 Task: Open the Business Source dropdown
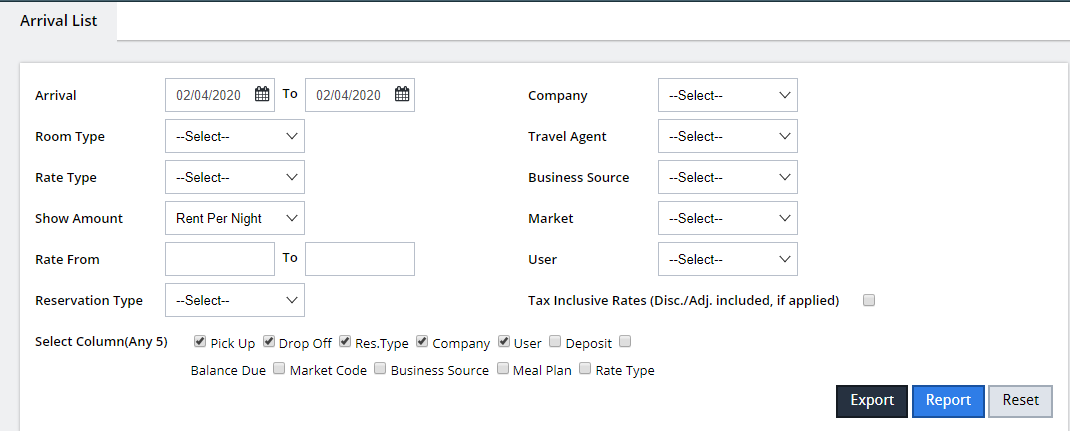click(727, 177)
